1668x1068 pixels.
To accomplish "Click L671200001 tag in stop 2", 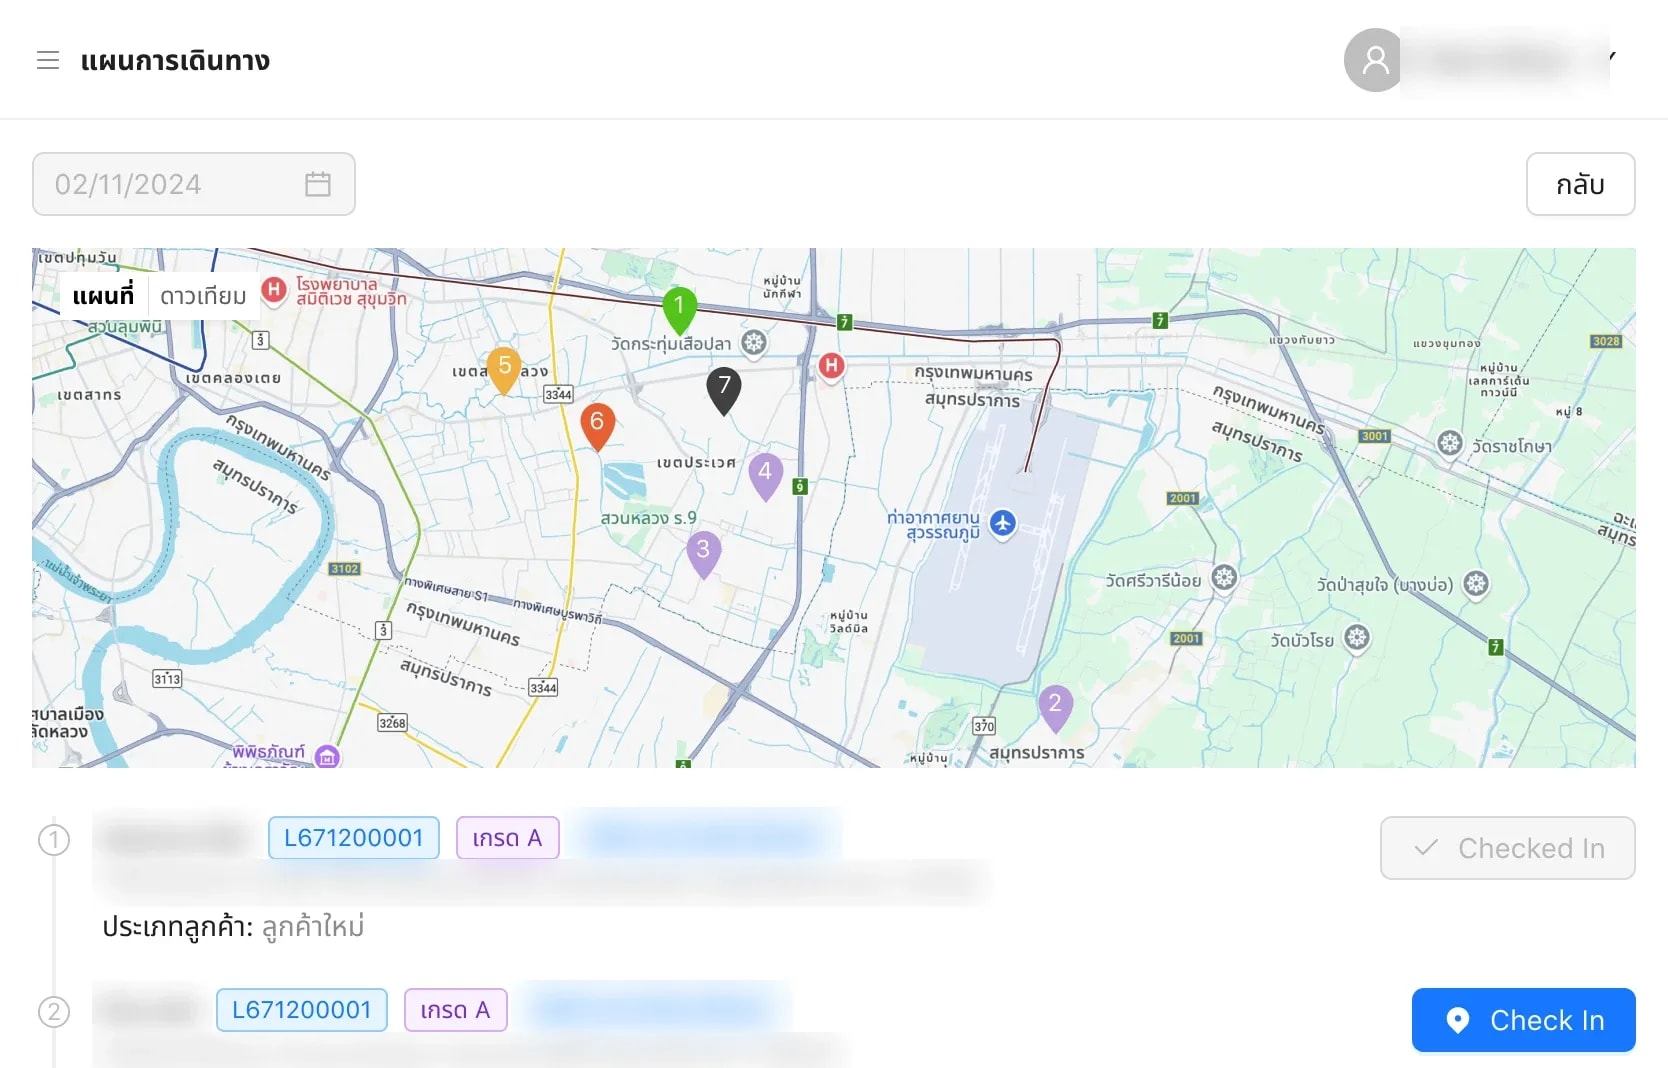I will [x=302, y=1010].
